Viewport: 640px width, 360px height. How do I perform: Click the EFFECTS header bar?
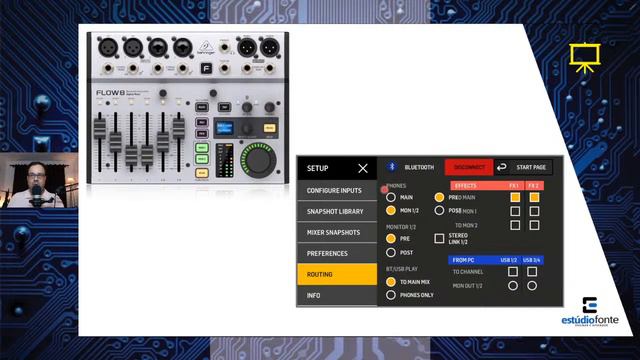point(497,186)
